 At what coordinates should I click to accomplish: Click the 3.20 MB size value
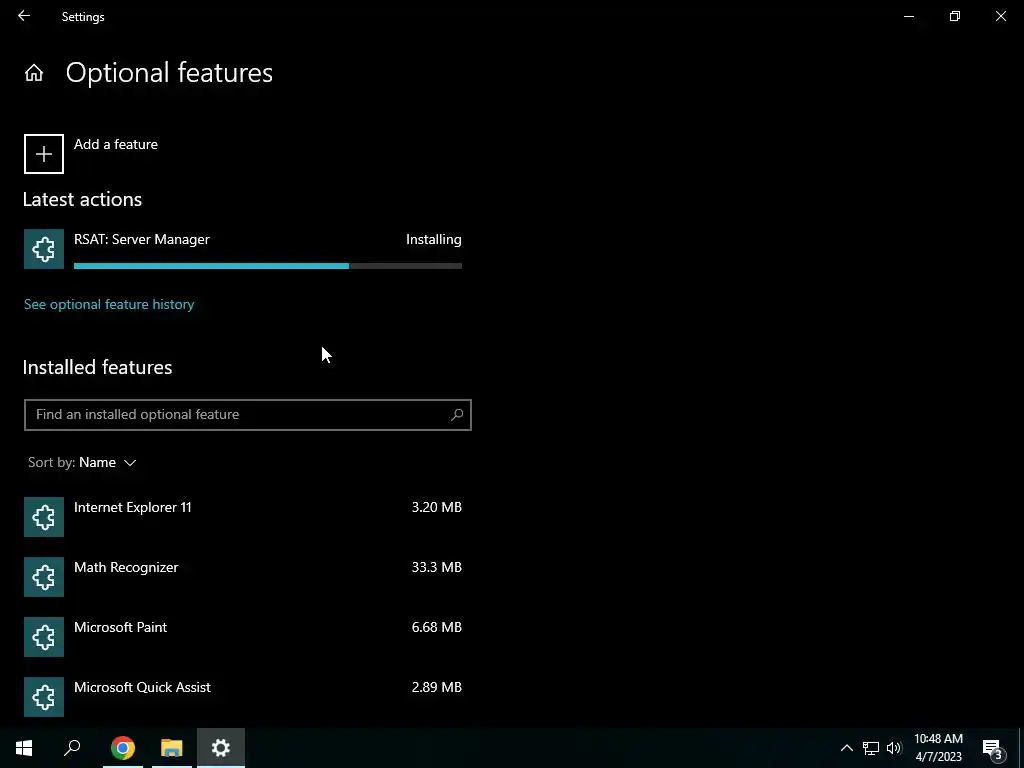(436, 507)
